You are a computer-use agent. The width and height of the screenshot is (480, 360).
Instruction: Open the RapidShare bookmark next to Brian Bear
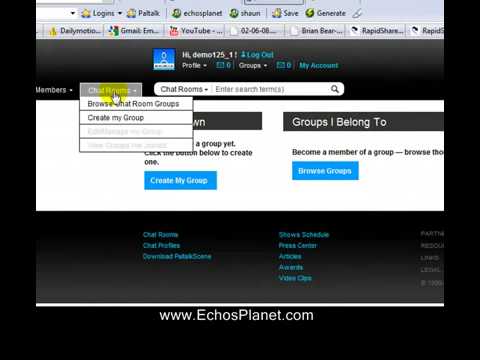378,31
